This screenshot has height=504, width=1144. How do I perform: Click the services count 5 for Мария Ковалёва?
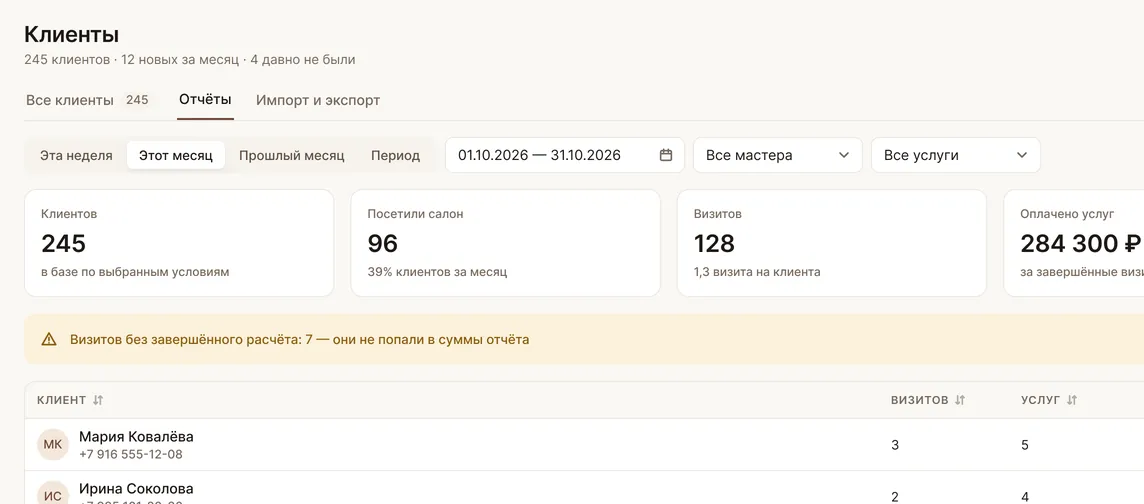[1025, 445]
